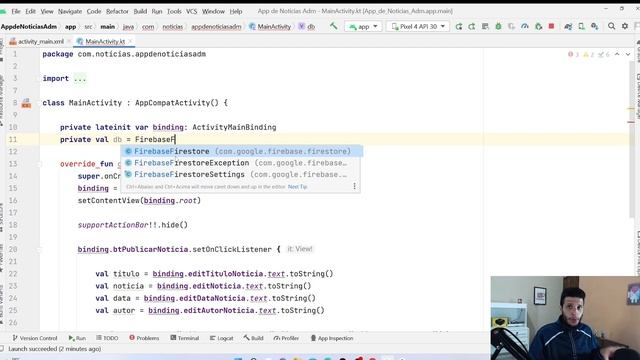Image resolution: width=640 pixels, height=360 pixels.
Task: Click the gutter icon beside class MainActivity
Action: tap(27, 103)
